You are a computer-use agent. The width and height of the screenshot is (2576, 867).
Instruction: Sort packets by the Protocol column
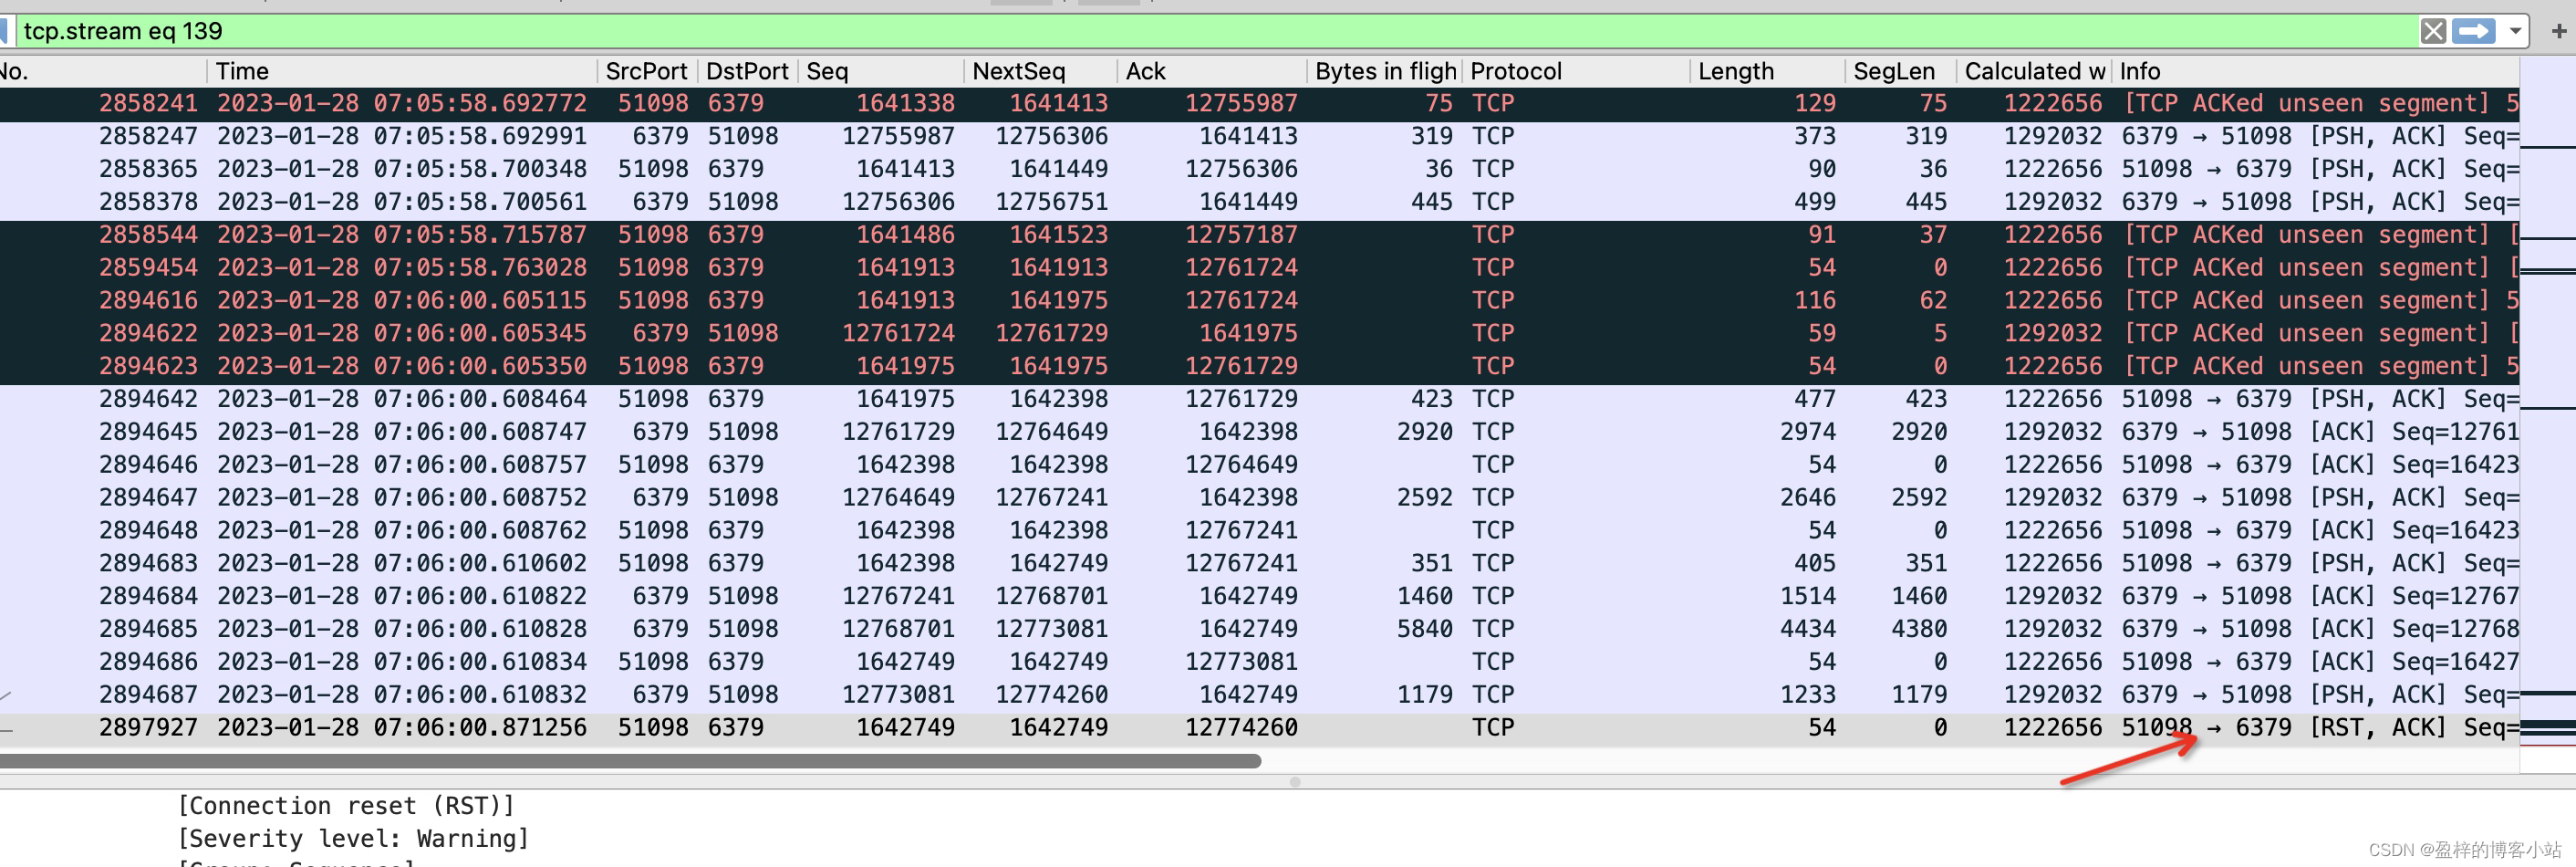pos(1515,71)
